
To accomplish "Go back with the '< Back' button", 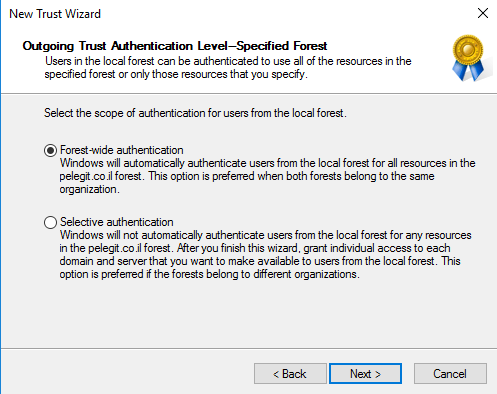I will coord(290,374).
